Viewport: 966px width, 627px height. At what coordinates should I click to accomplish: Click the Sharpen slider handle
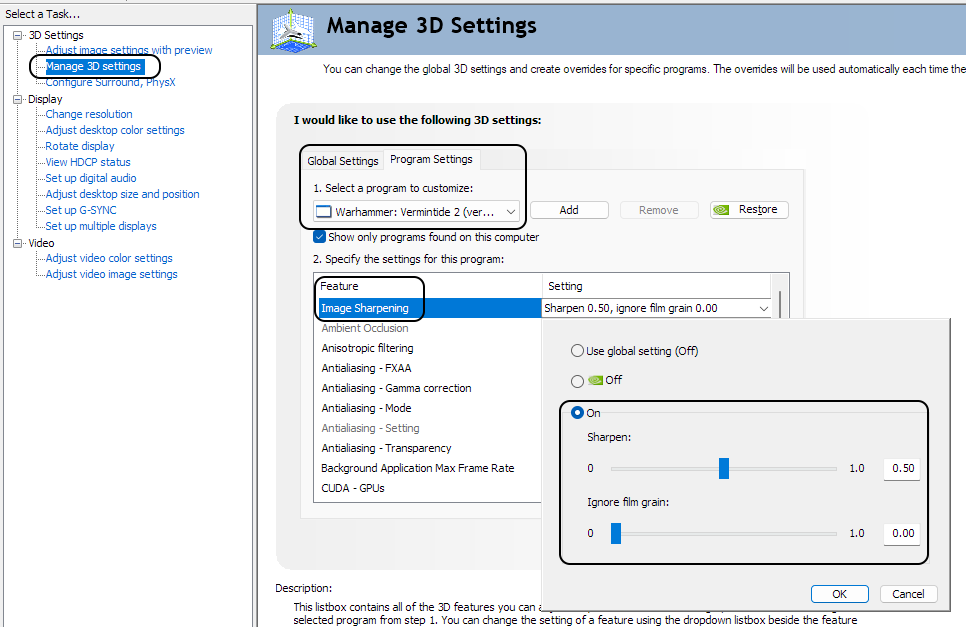pyautogui.click(x=724, y=468)
